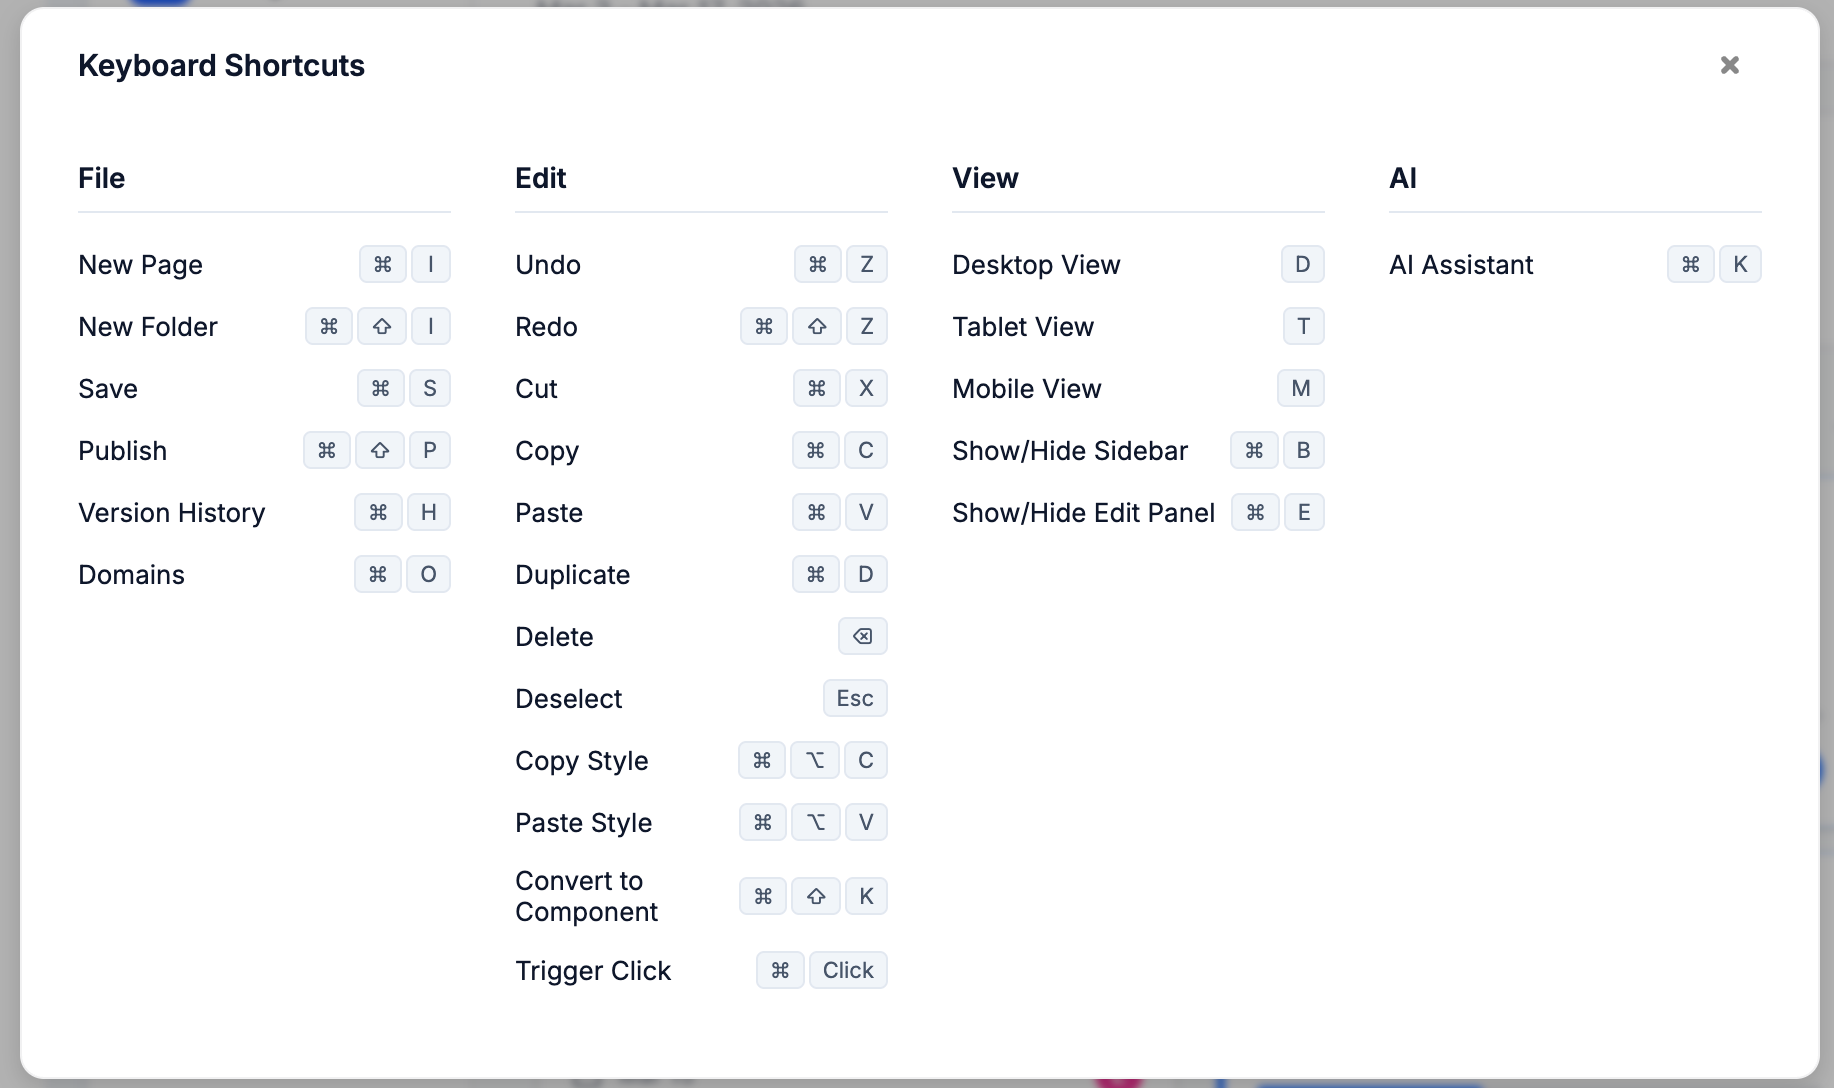
Task: Click the Shift key icon beside Publish
Action: [x=379, y=450]
